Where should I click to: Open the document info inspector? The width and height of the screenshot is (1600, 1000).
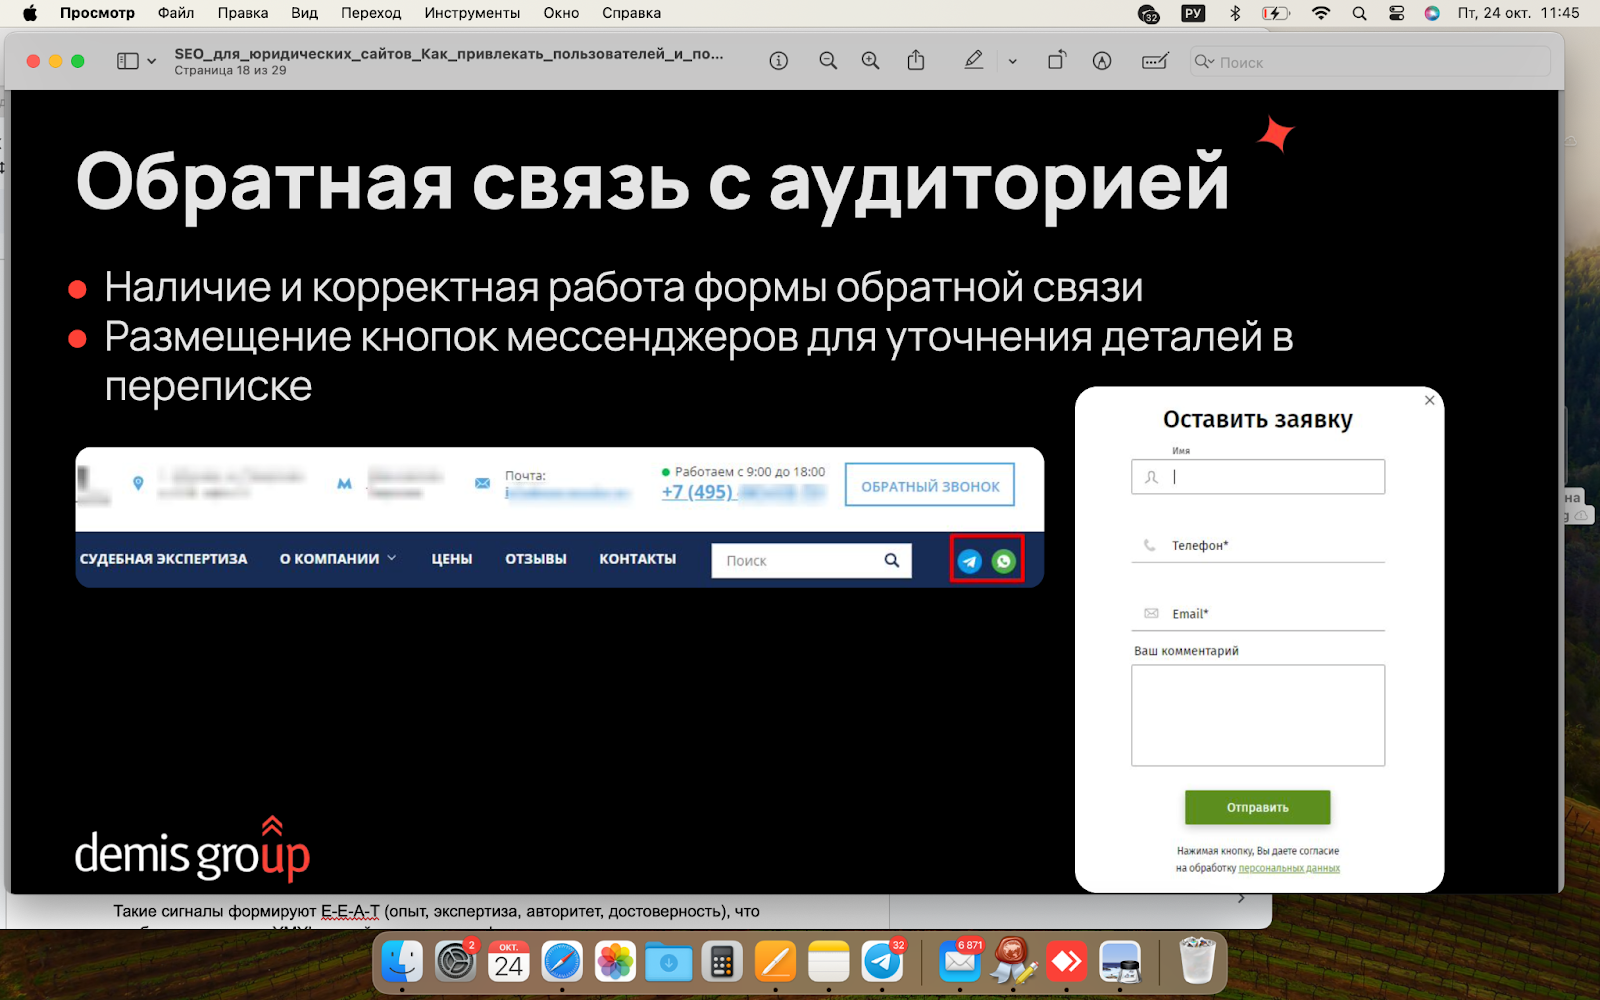pyautogui.click(x=778, y=61)
